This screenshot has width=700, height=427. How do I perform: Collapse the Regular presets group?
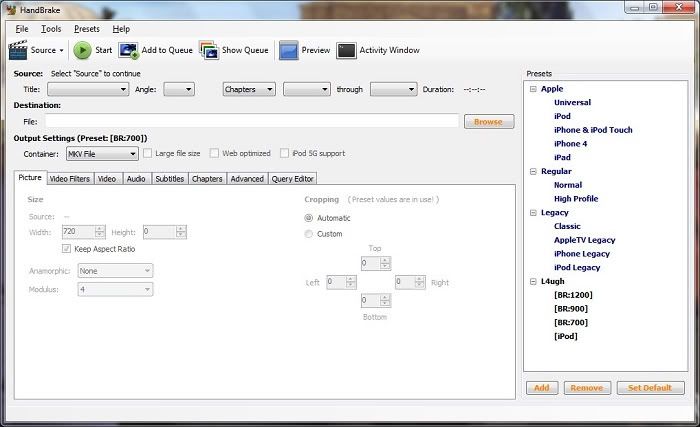(533, 172)
